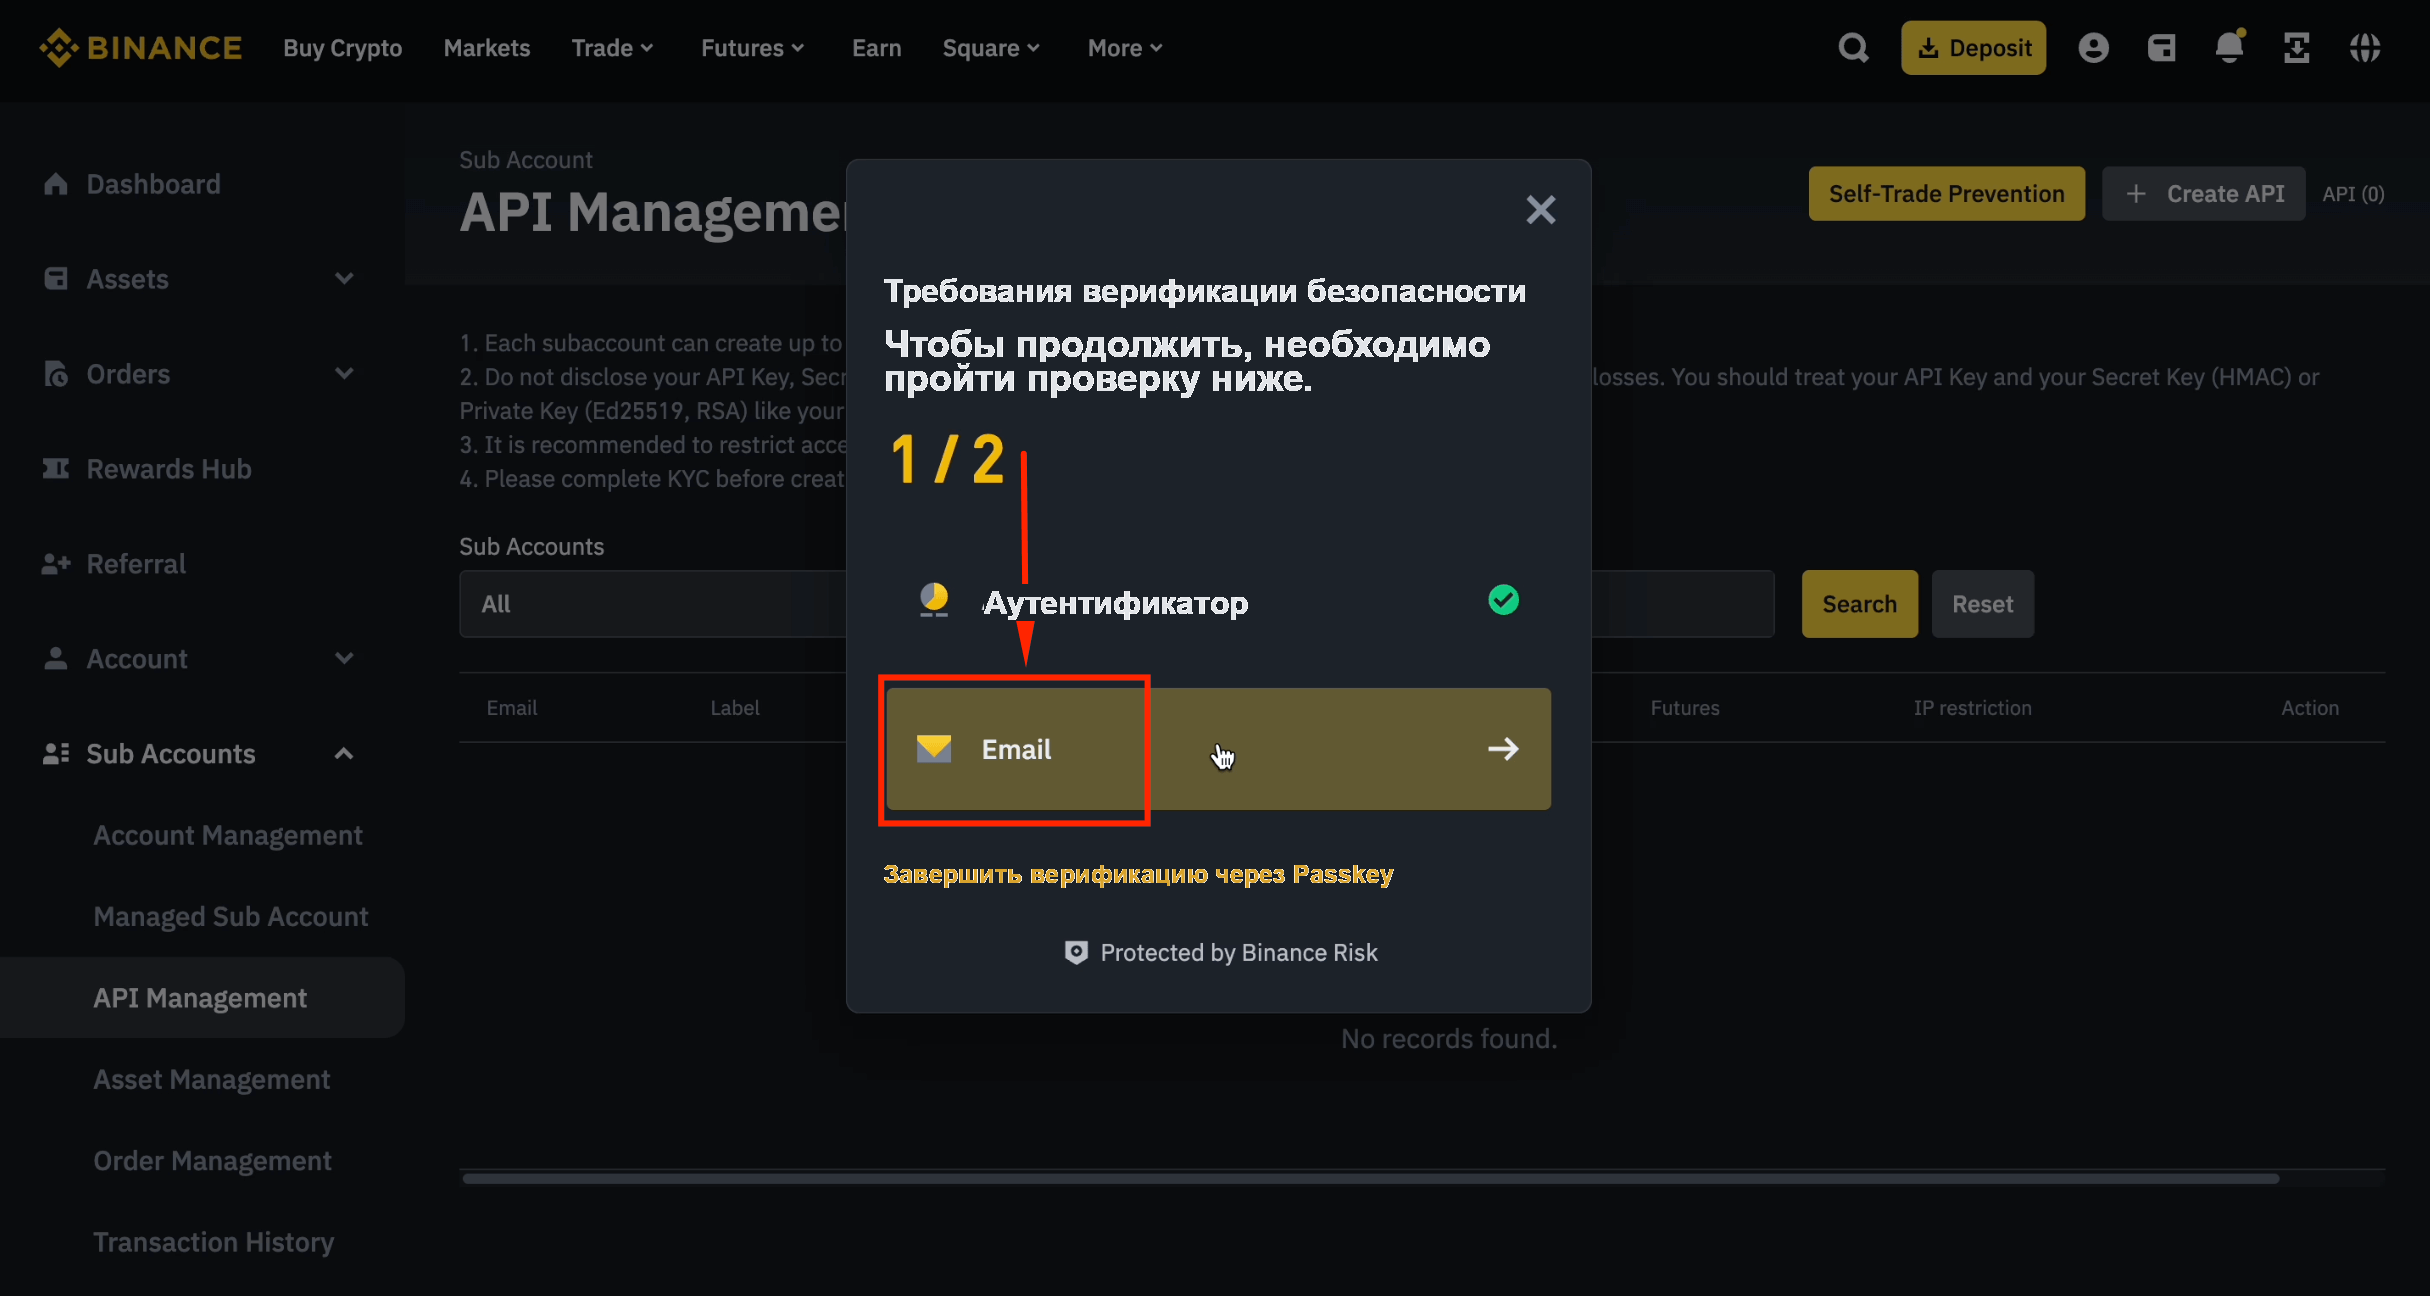Click the Binance Risk shield icon
Viewport: 2430px width, 1296px height.
[x=1076, y=953]
